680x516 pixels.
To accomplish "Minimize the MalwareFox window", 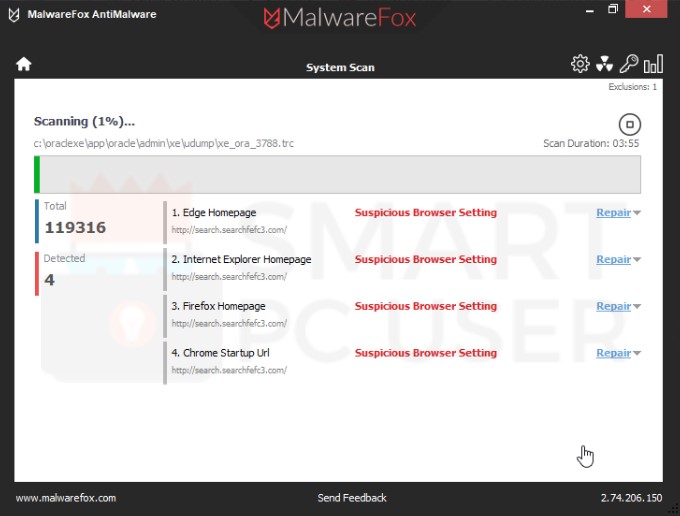I will pos(589,10).
